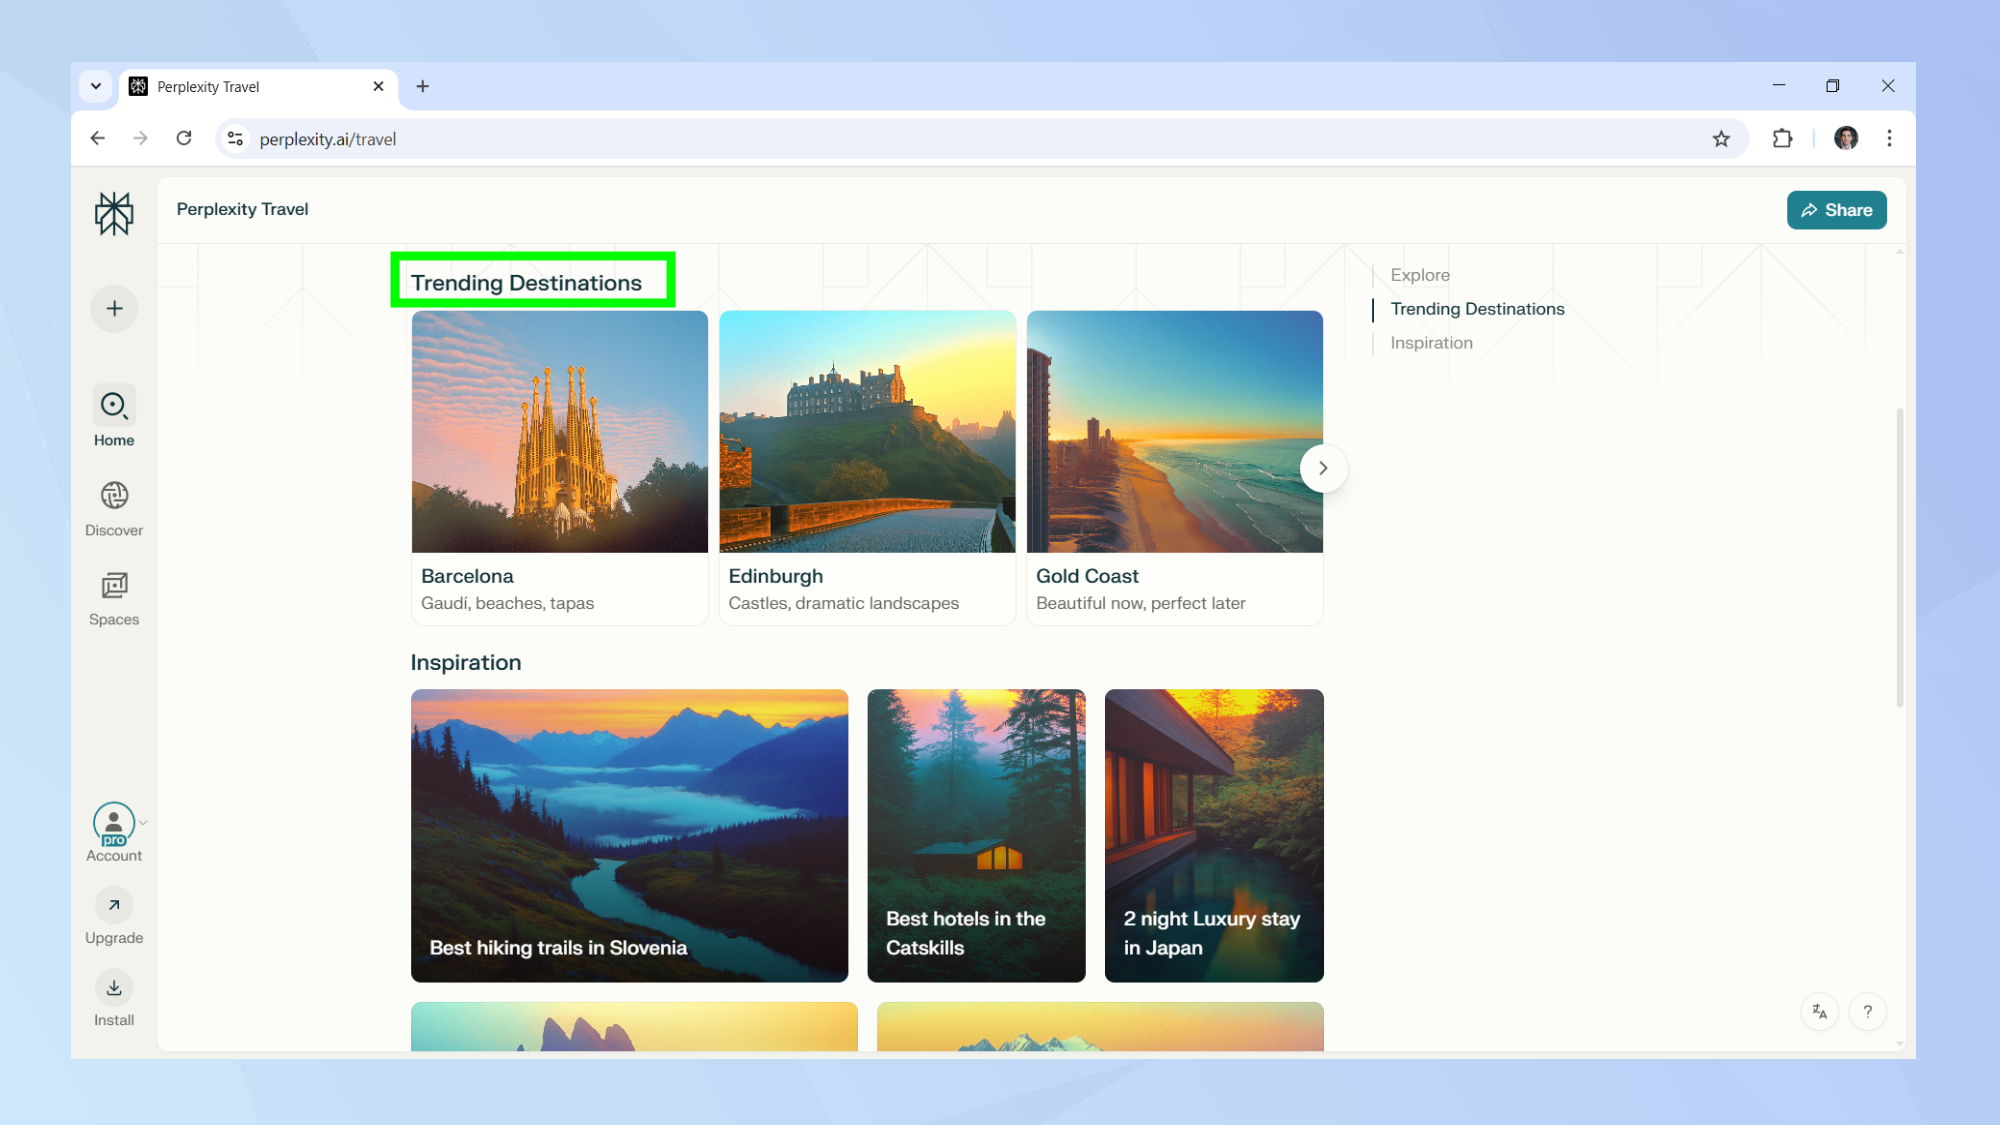
Task: Open Spaces from the sidebar
Action: point(114,586)
